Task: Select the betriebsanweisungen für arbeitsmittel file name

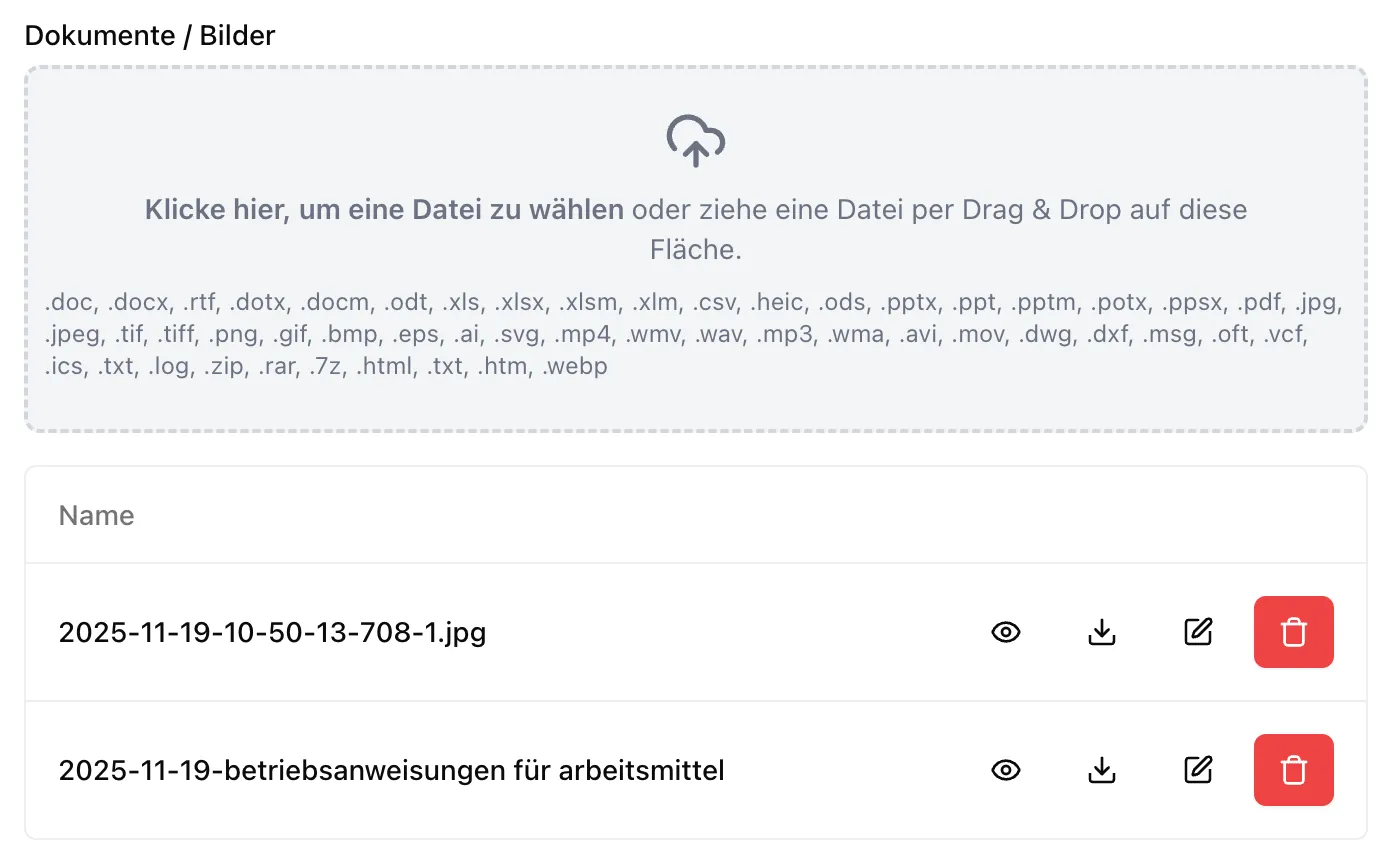Action: (x=390, y=770)
